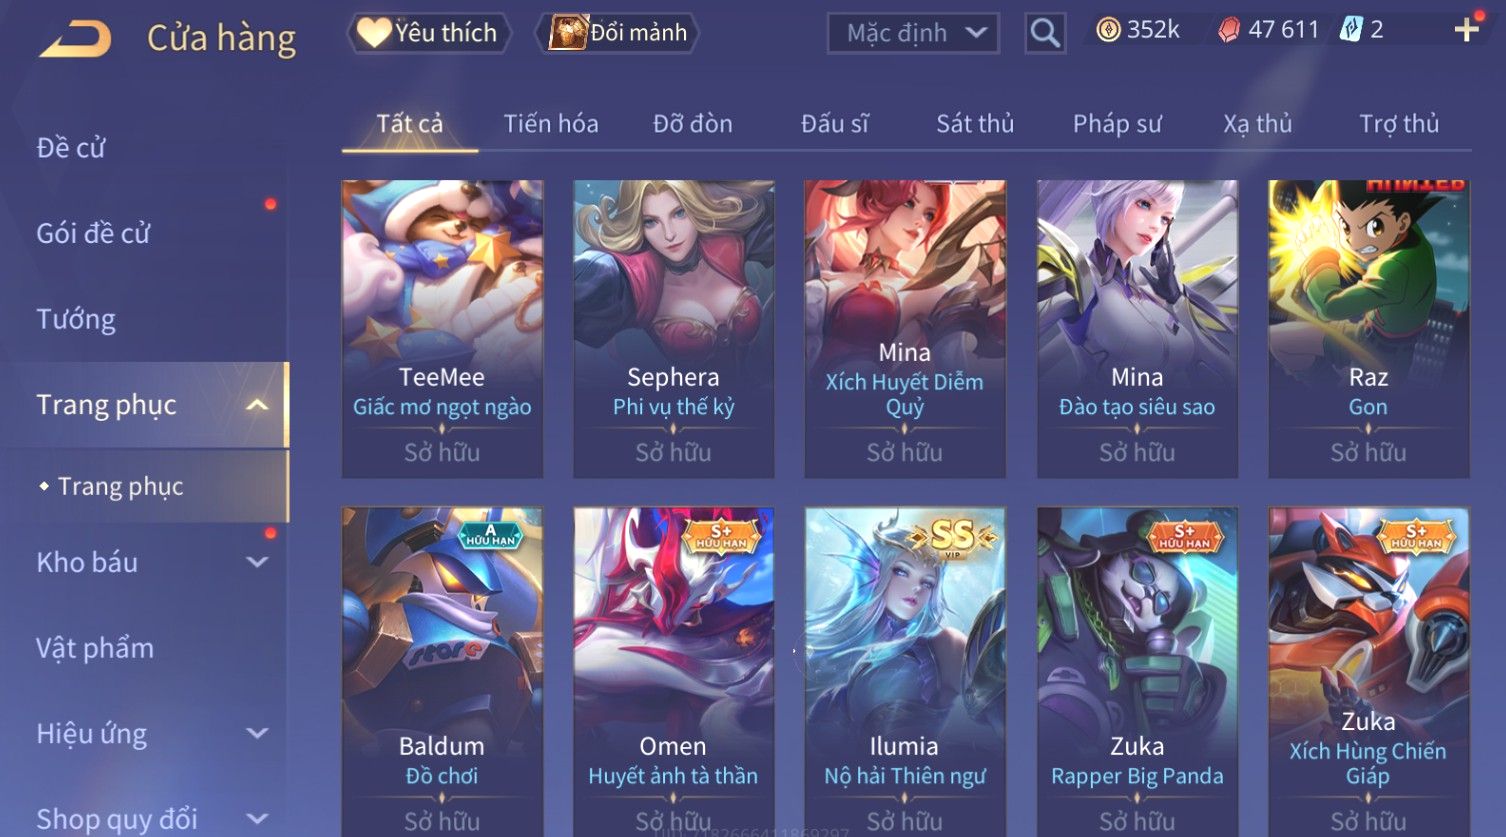This screenshot has height=837, width=1506.
Task: Open Gói đề cử in the sidebar
Action: click(93, 234)
